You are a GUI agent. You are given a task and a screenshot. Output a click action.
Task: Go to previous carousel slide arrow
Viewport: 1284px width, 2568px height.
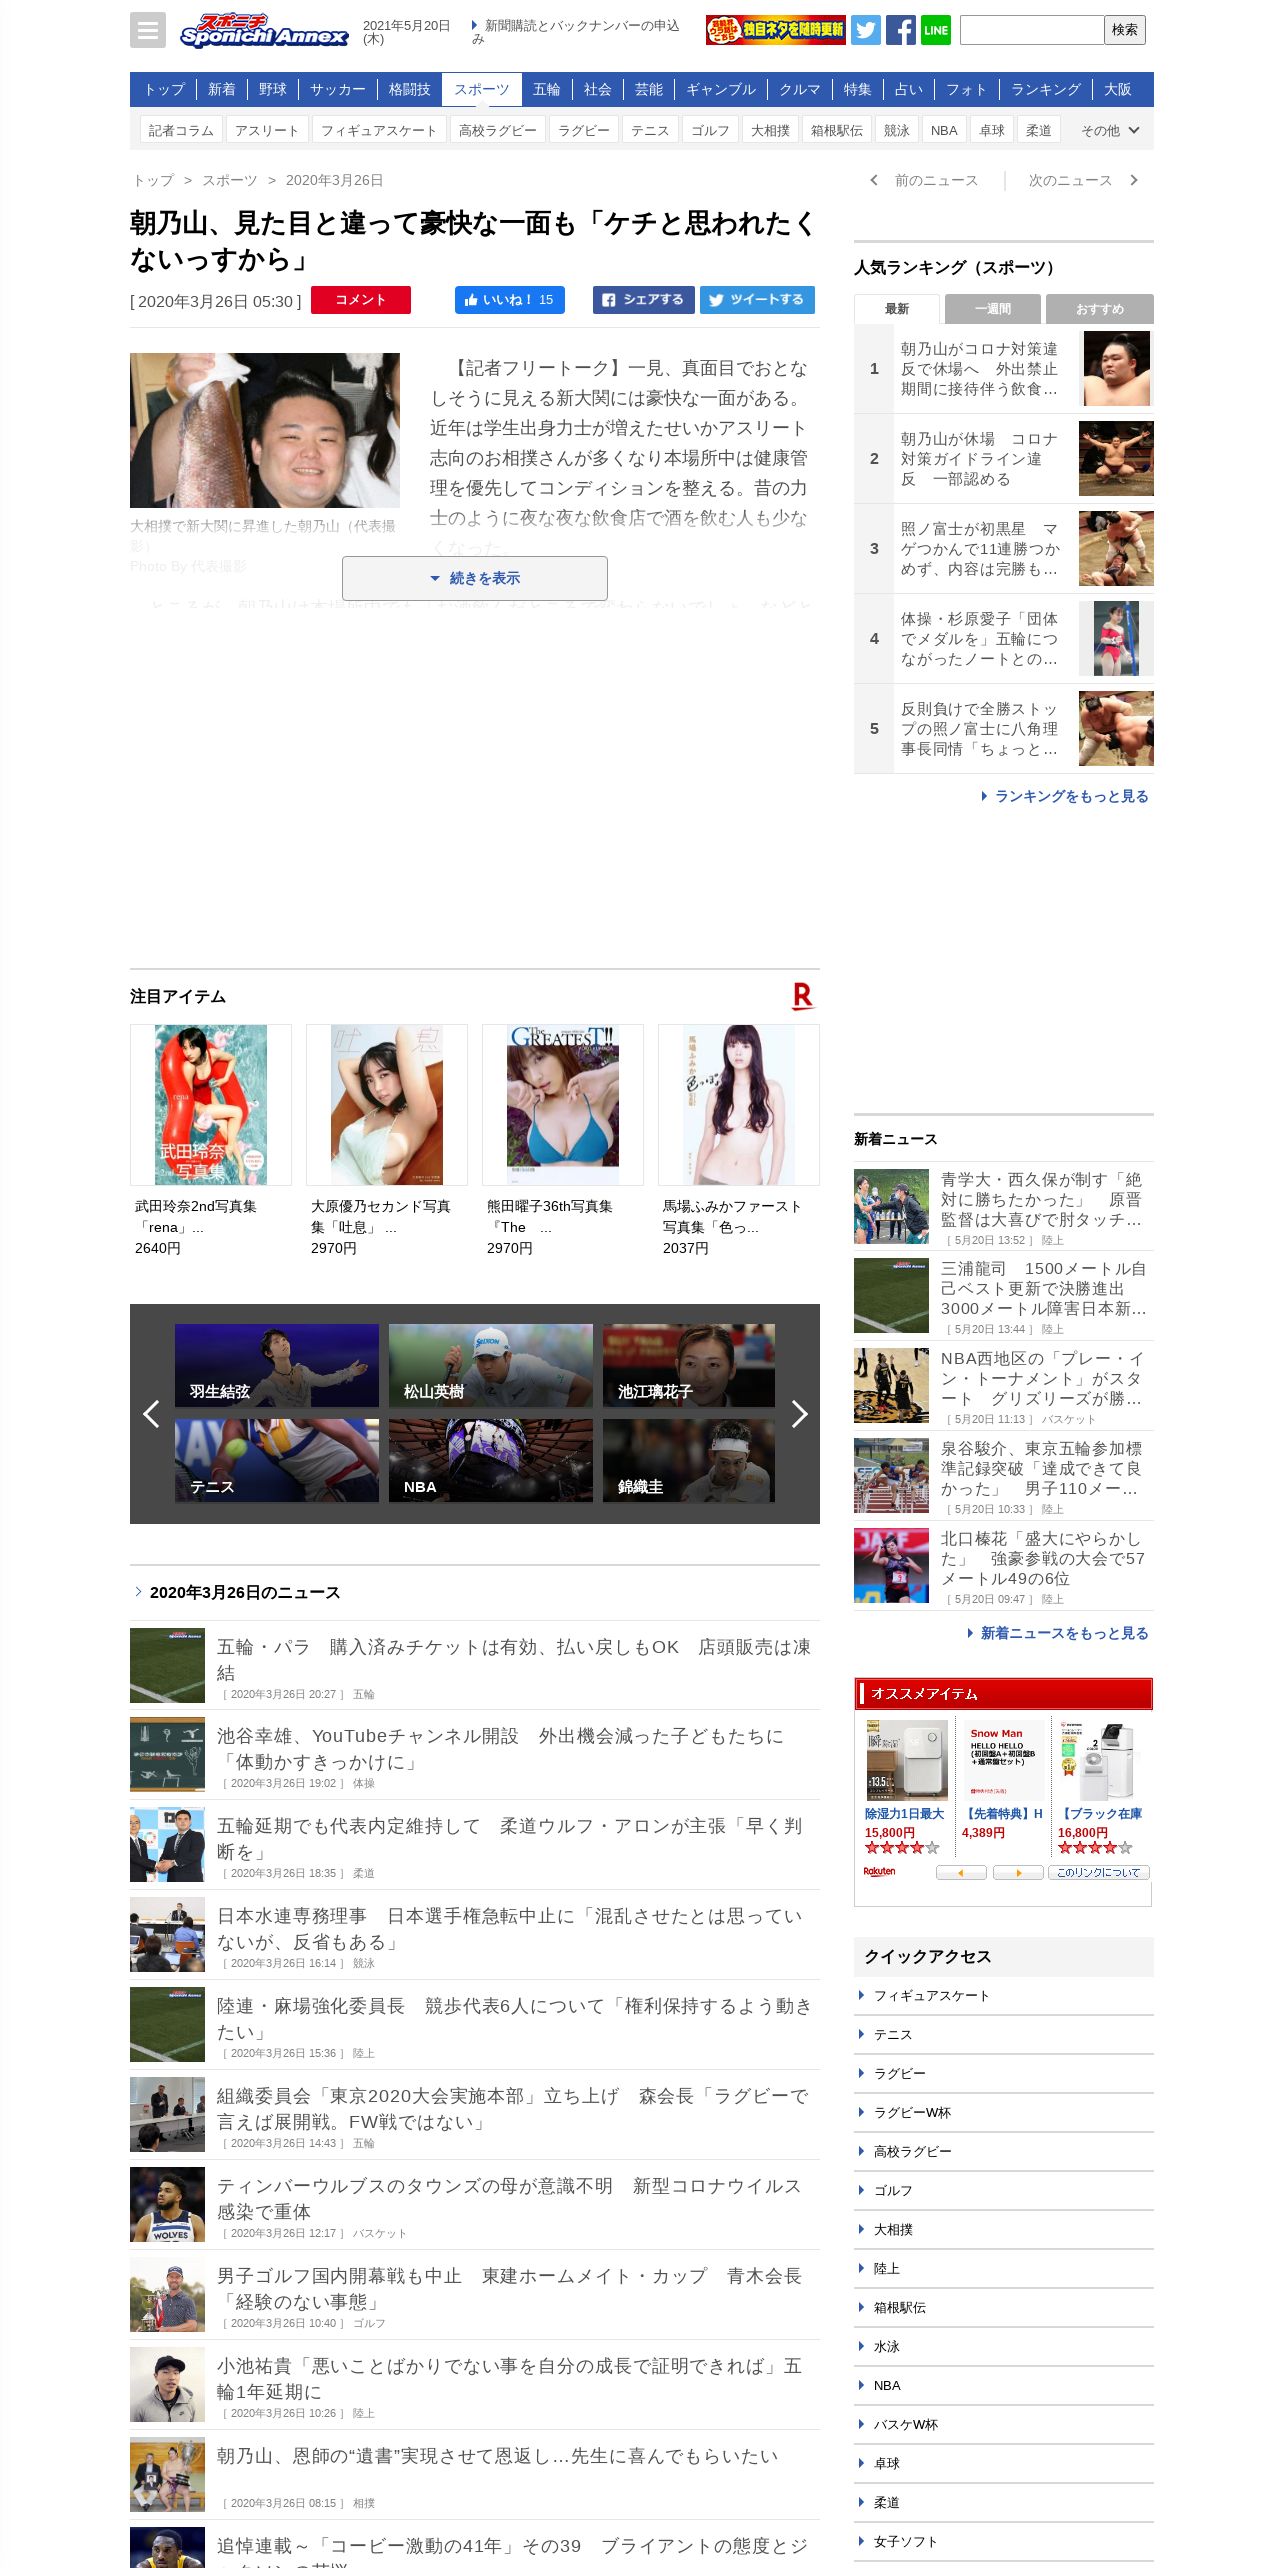(151, 1414)
